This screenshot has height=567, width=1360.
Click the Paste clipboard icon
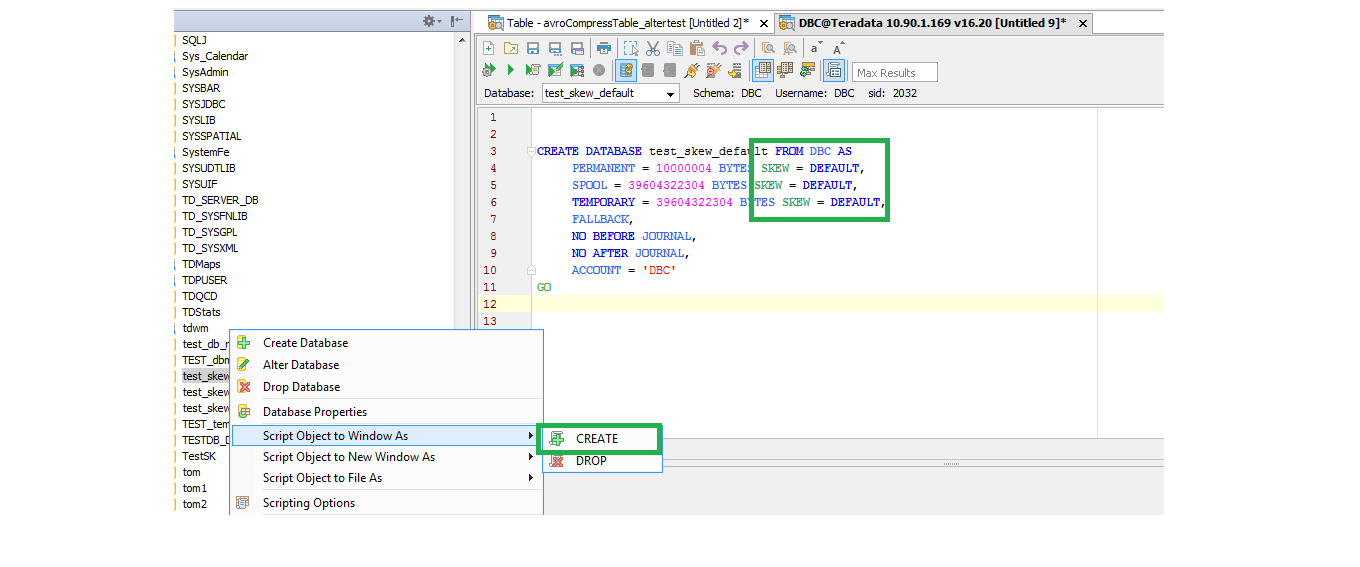(x=697, y=48)
